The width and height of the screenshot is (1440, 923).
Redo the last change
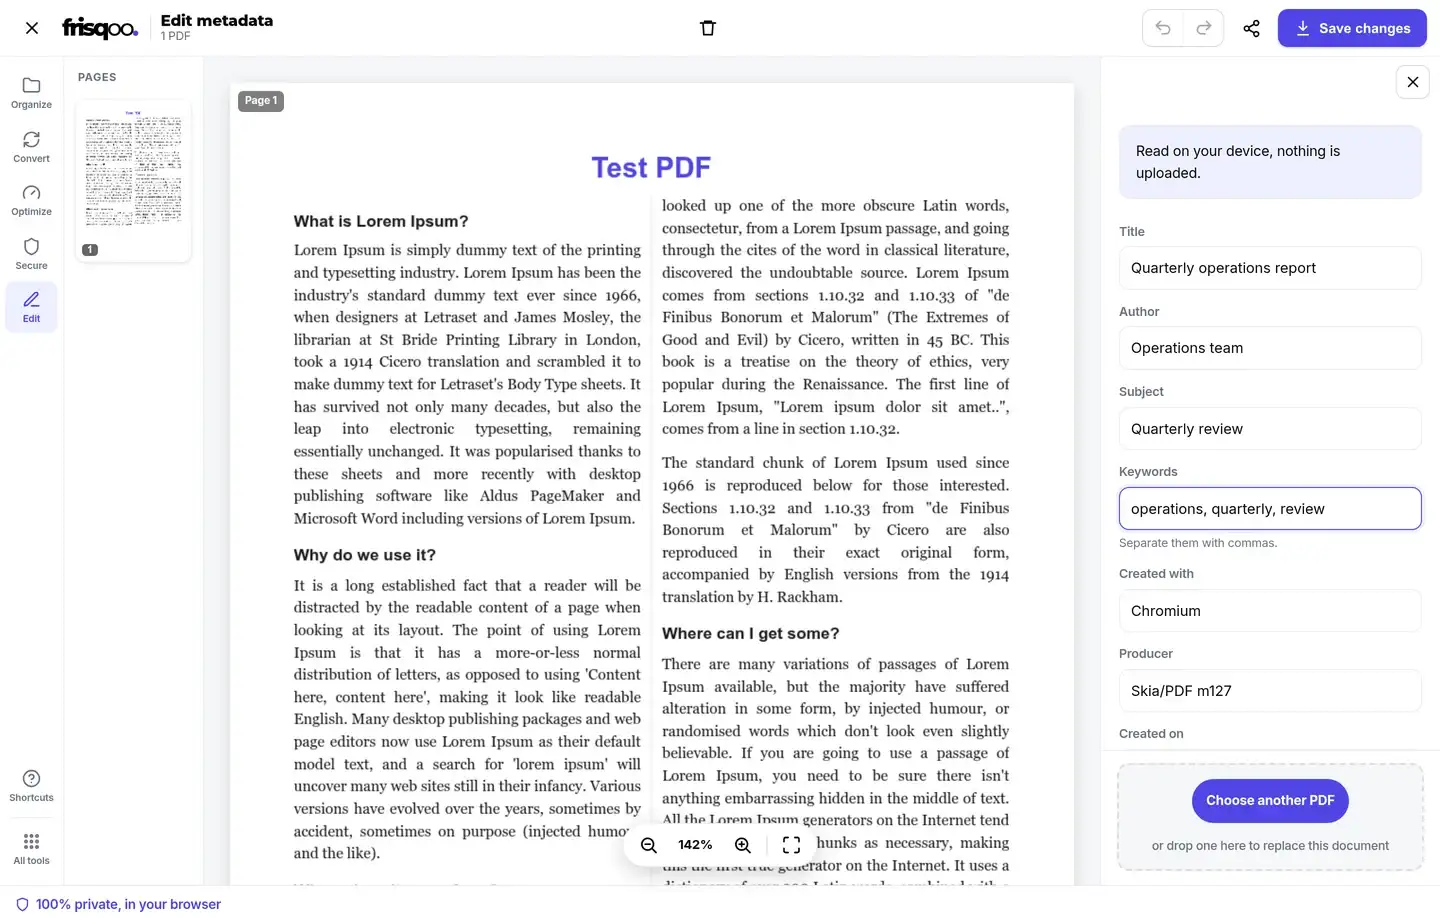(1204, 28)
